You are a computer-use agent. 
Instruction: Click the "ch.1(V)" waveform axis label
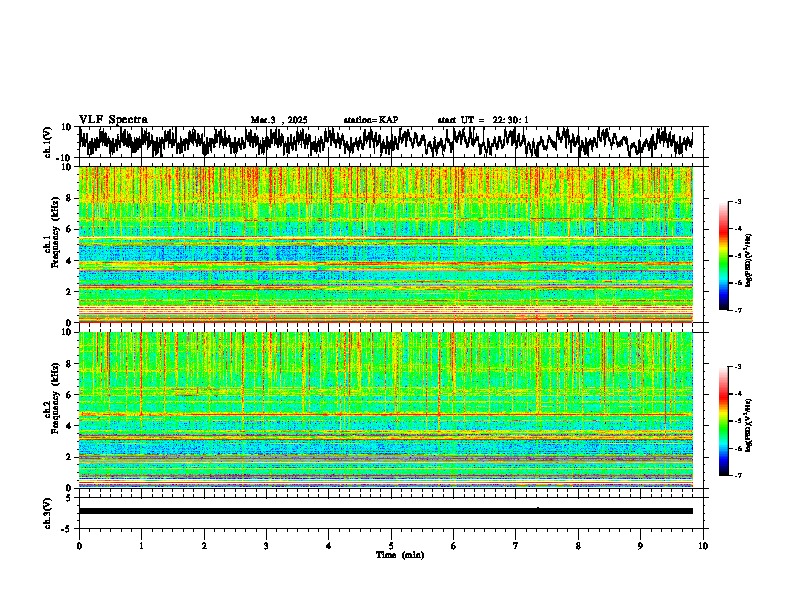tap(48, 142)
